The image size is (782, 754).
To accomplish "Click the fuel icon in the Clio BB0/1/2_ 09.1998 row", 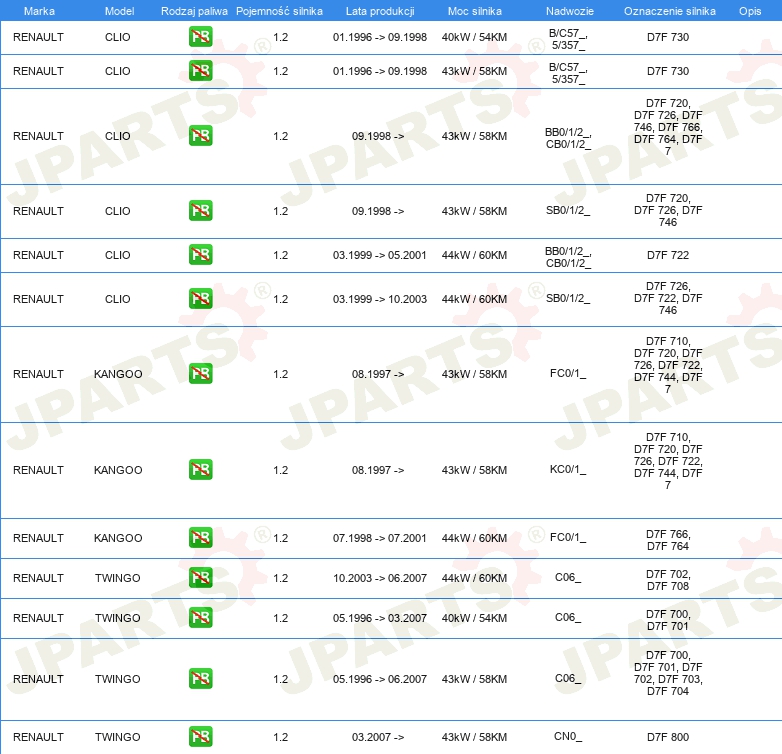I will (x=200, y=136).
